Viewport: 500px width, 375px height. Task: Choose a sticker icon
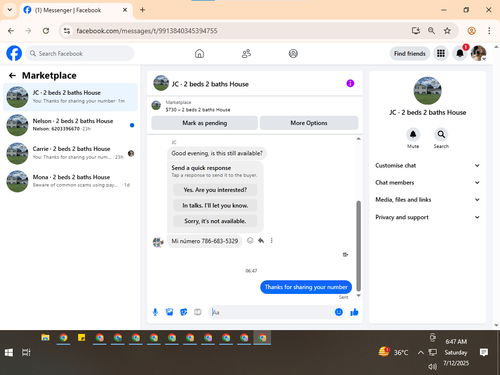pos(184,312)
